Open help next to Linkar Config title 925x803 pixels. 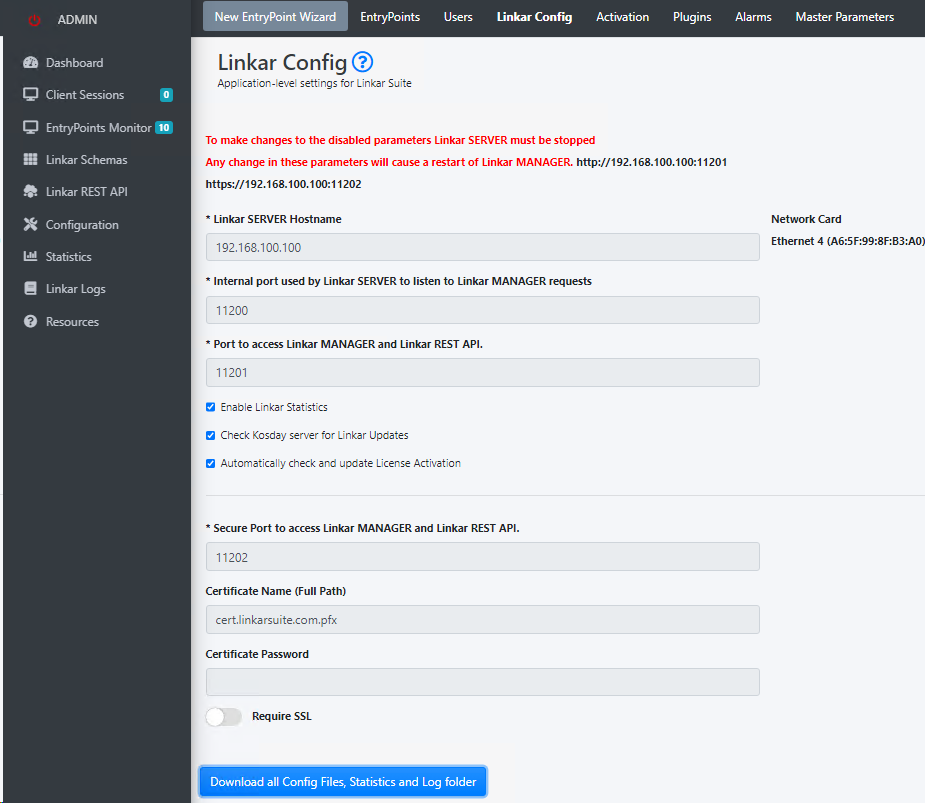362,61
